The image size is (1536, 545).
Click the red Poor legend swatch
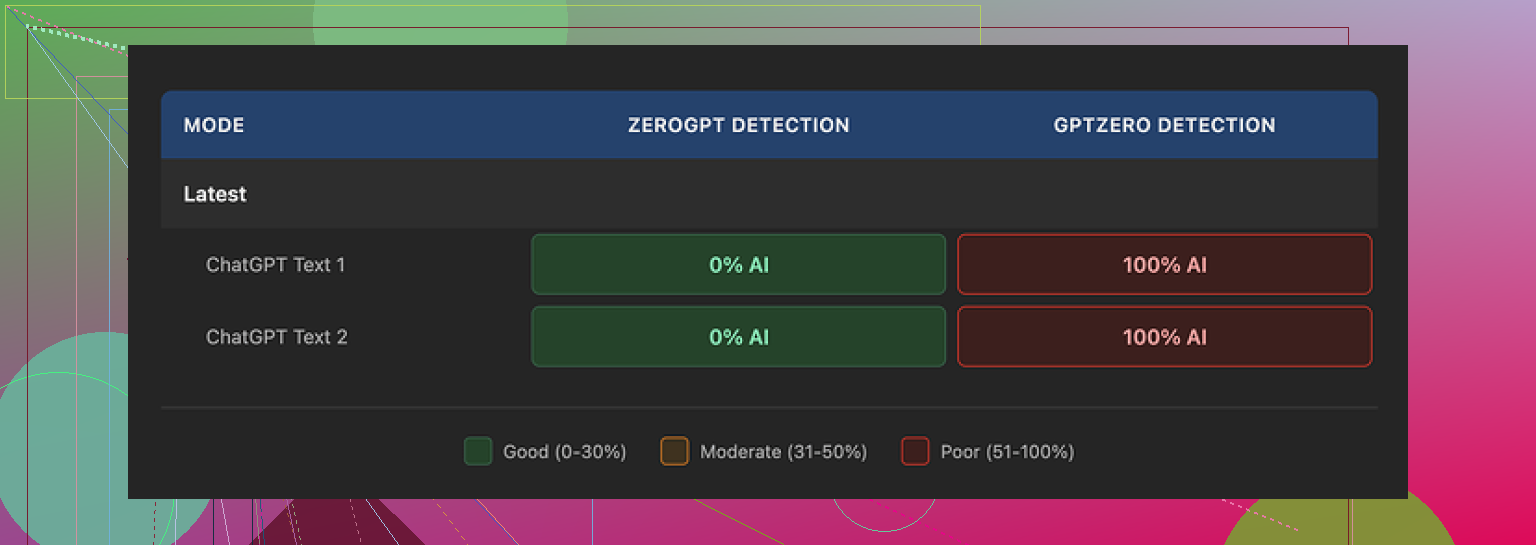point(915,452)
